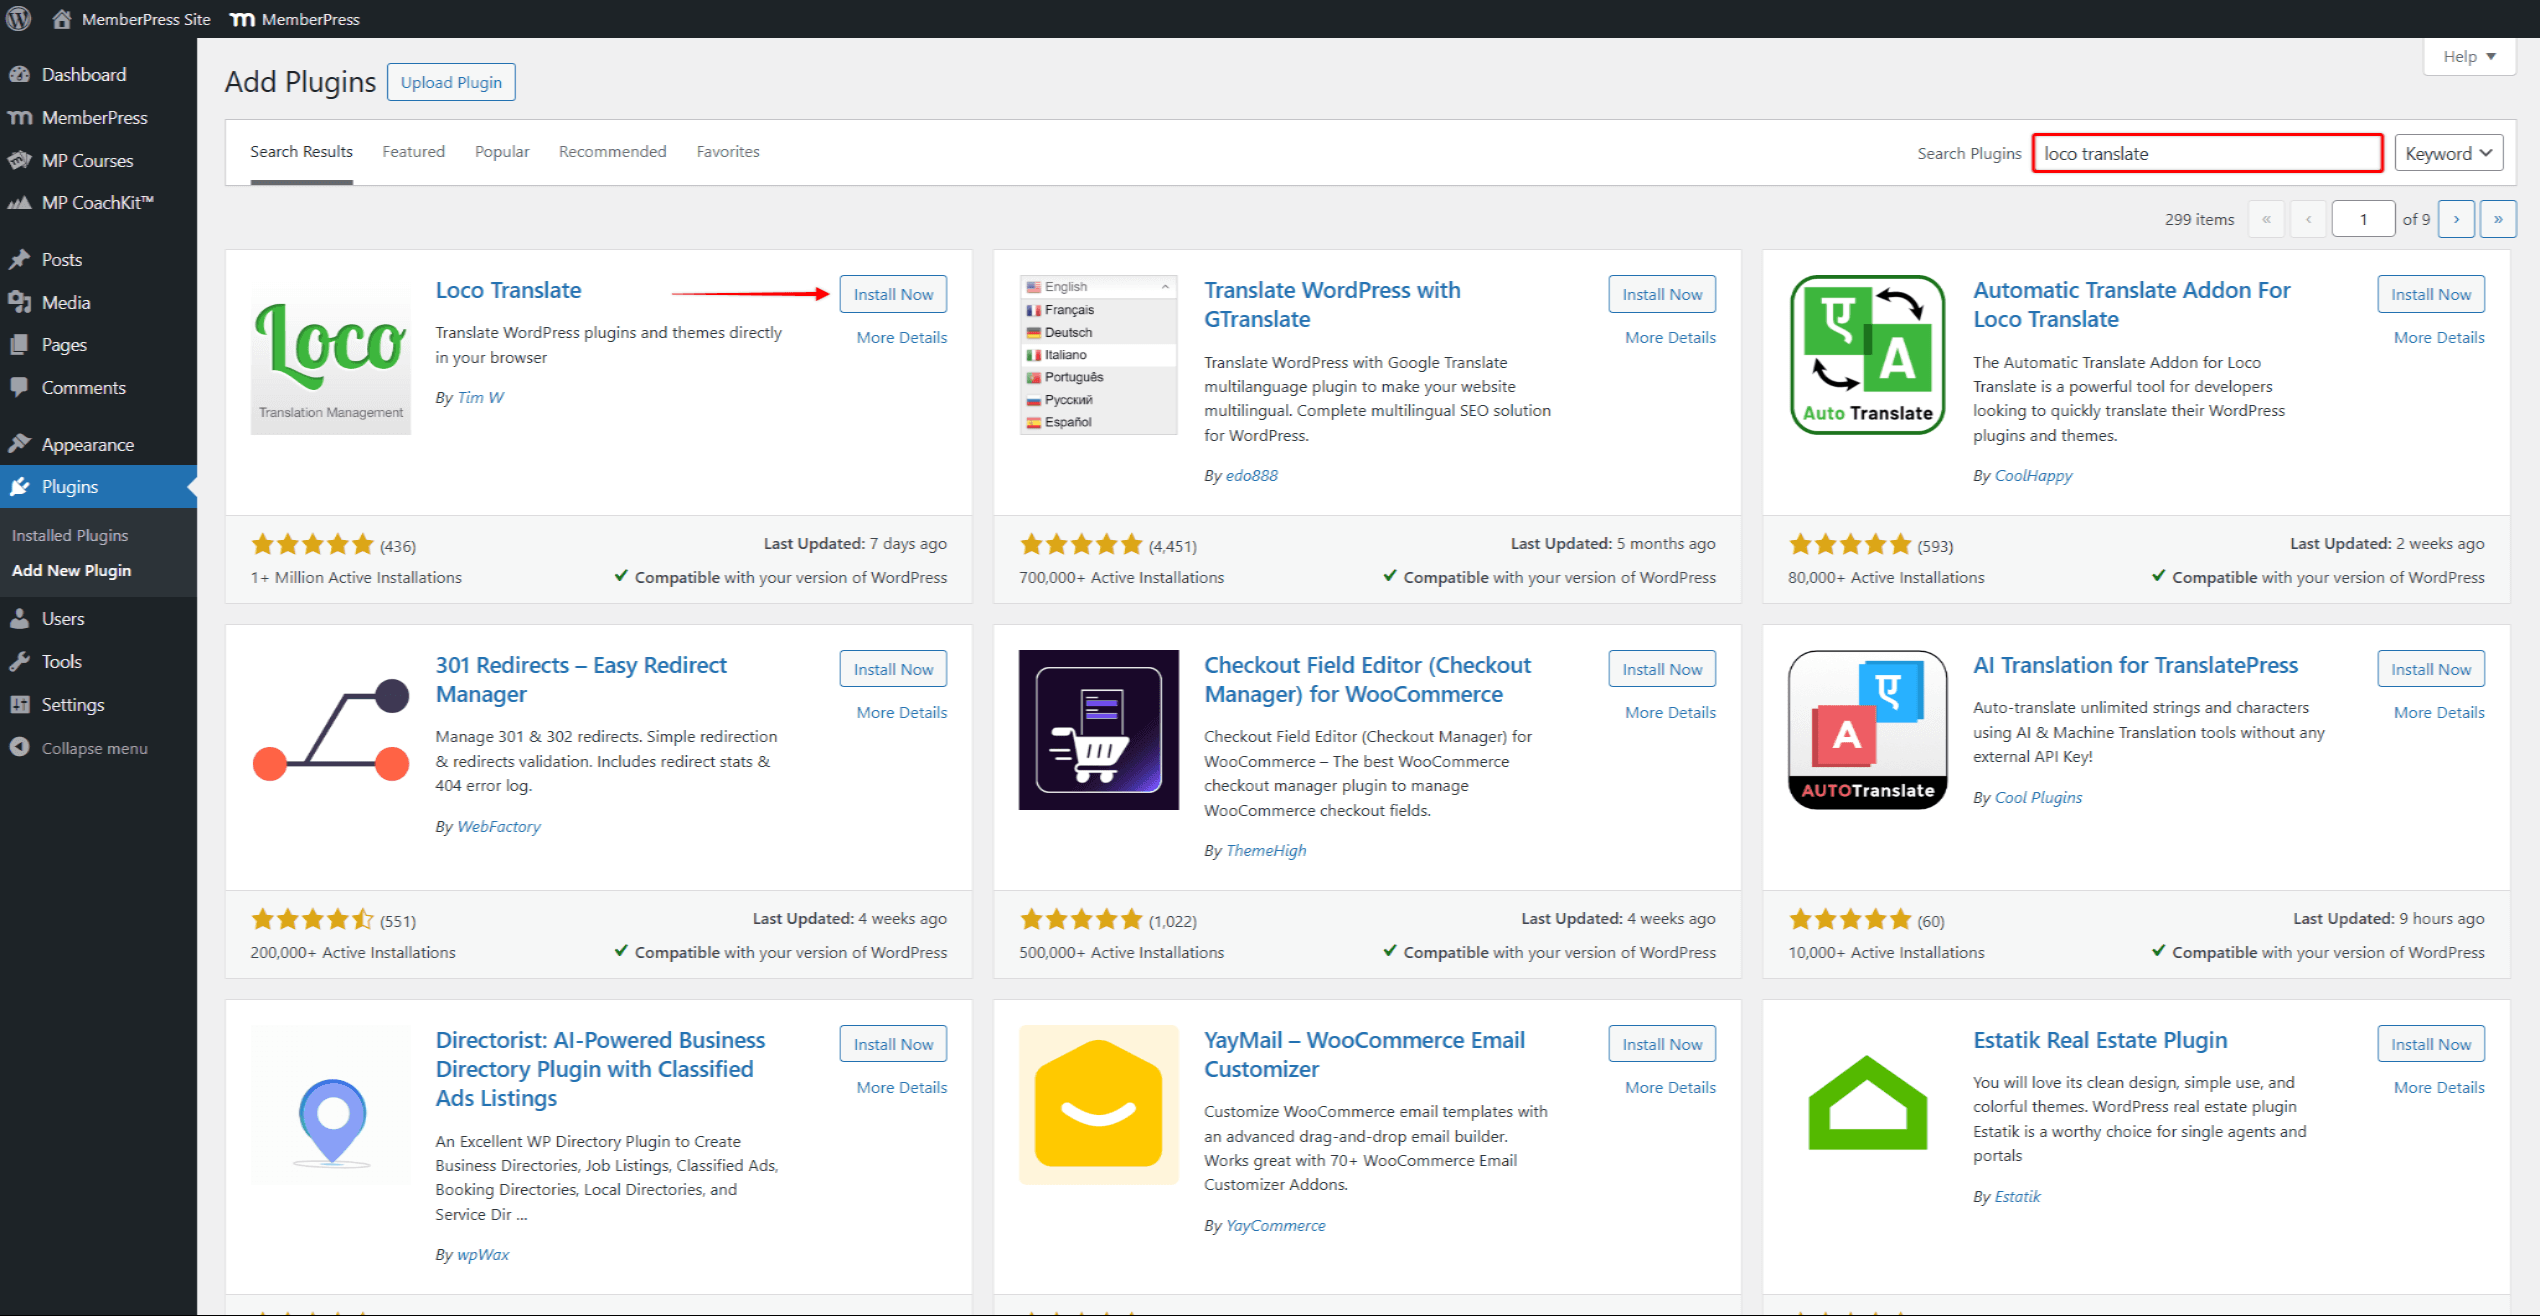
Task: Open the MP Courses menu icon
Action: [x=19, y=161]
